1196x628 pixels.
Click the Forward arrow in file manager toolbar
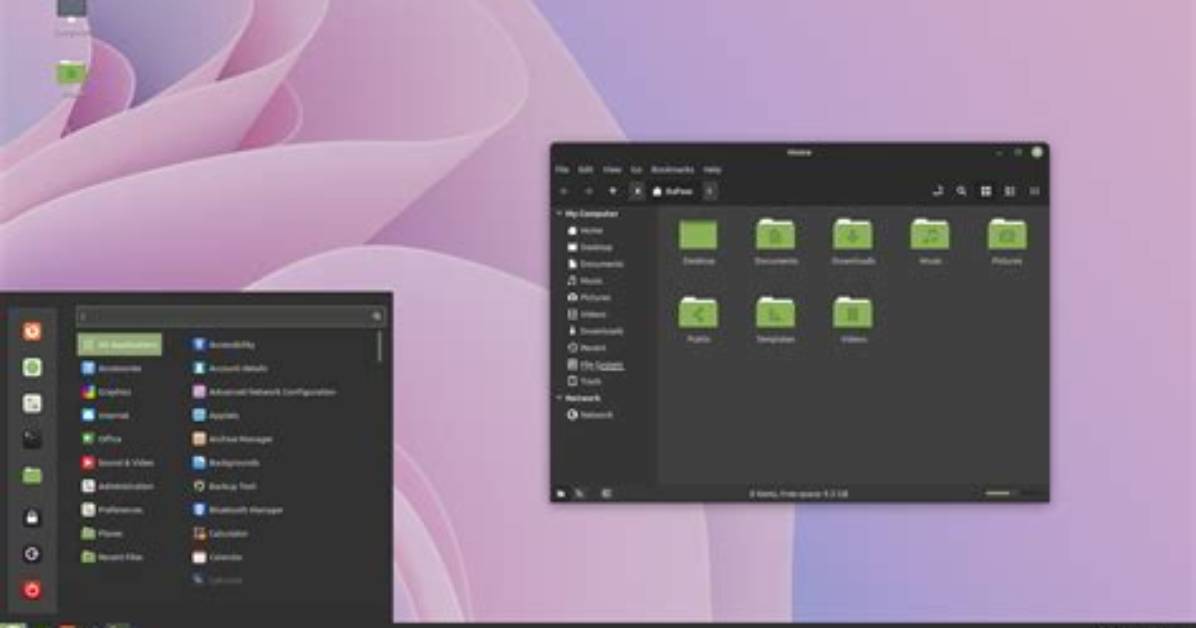(588, 192)
